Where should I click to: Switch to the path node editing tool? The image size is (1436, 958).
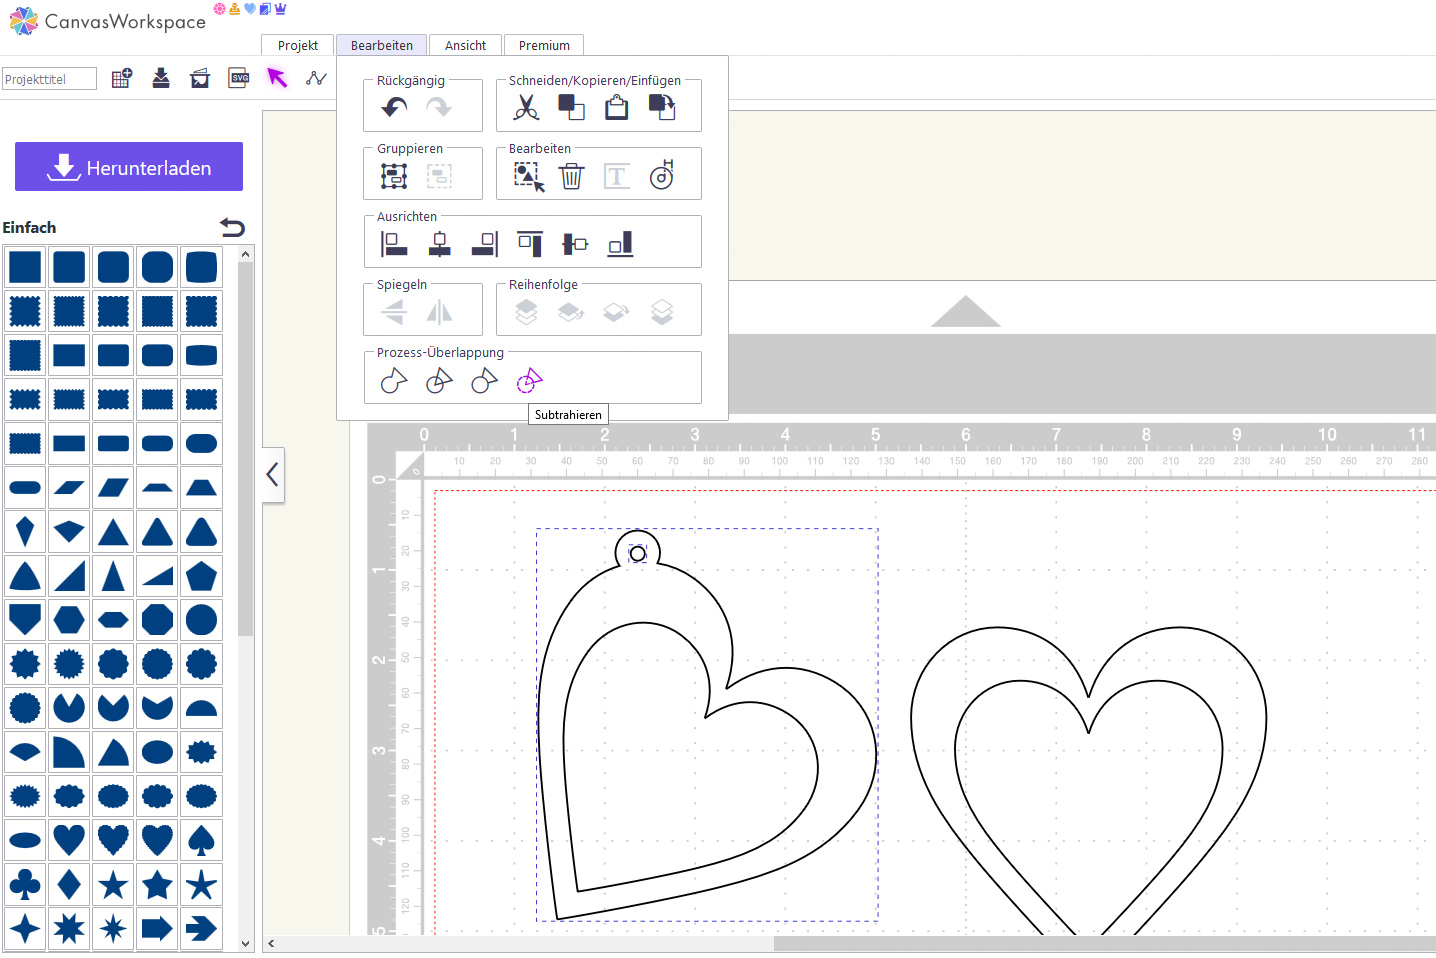(x=316, y=78)
